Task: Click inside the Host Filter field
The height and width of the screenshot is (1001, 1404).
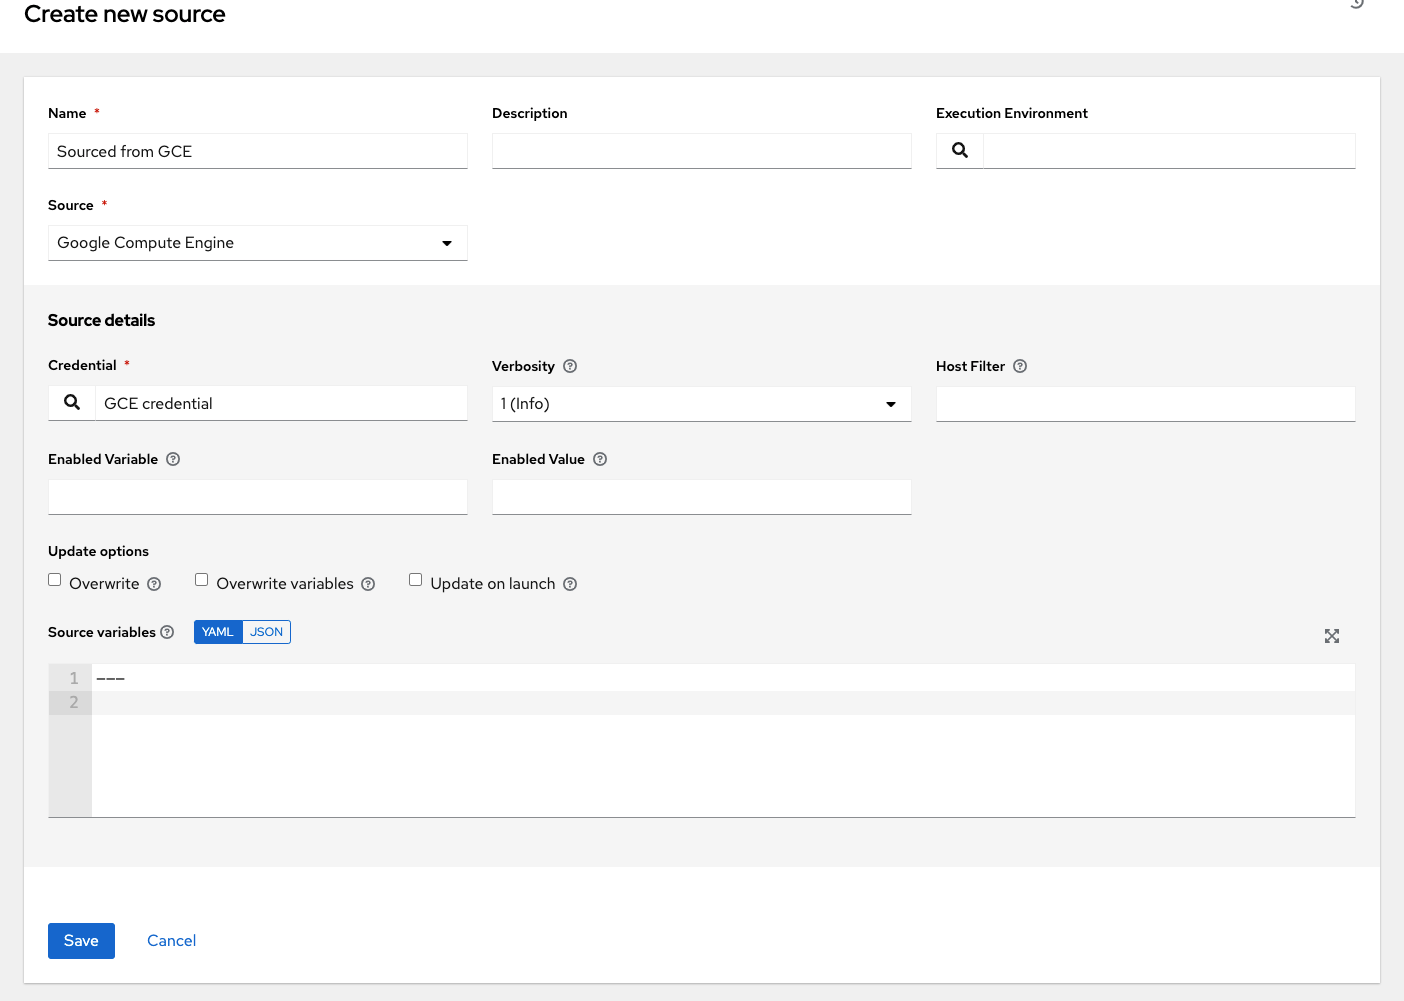Action: coord(1145,404)
